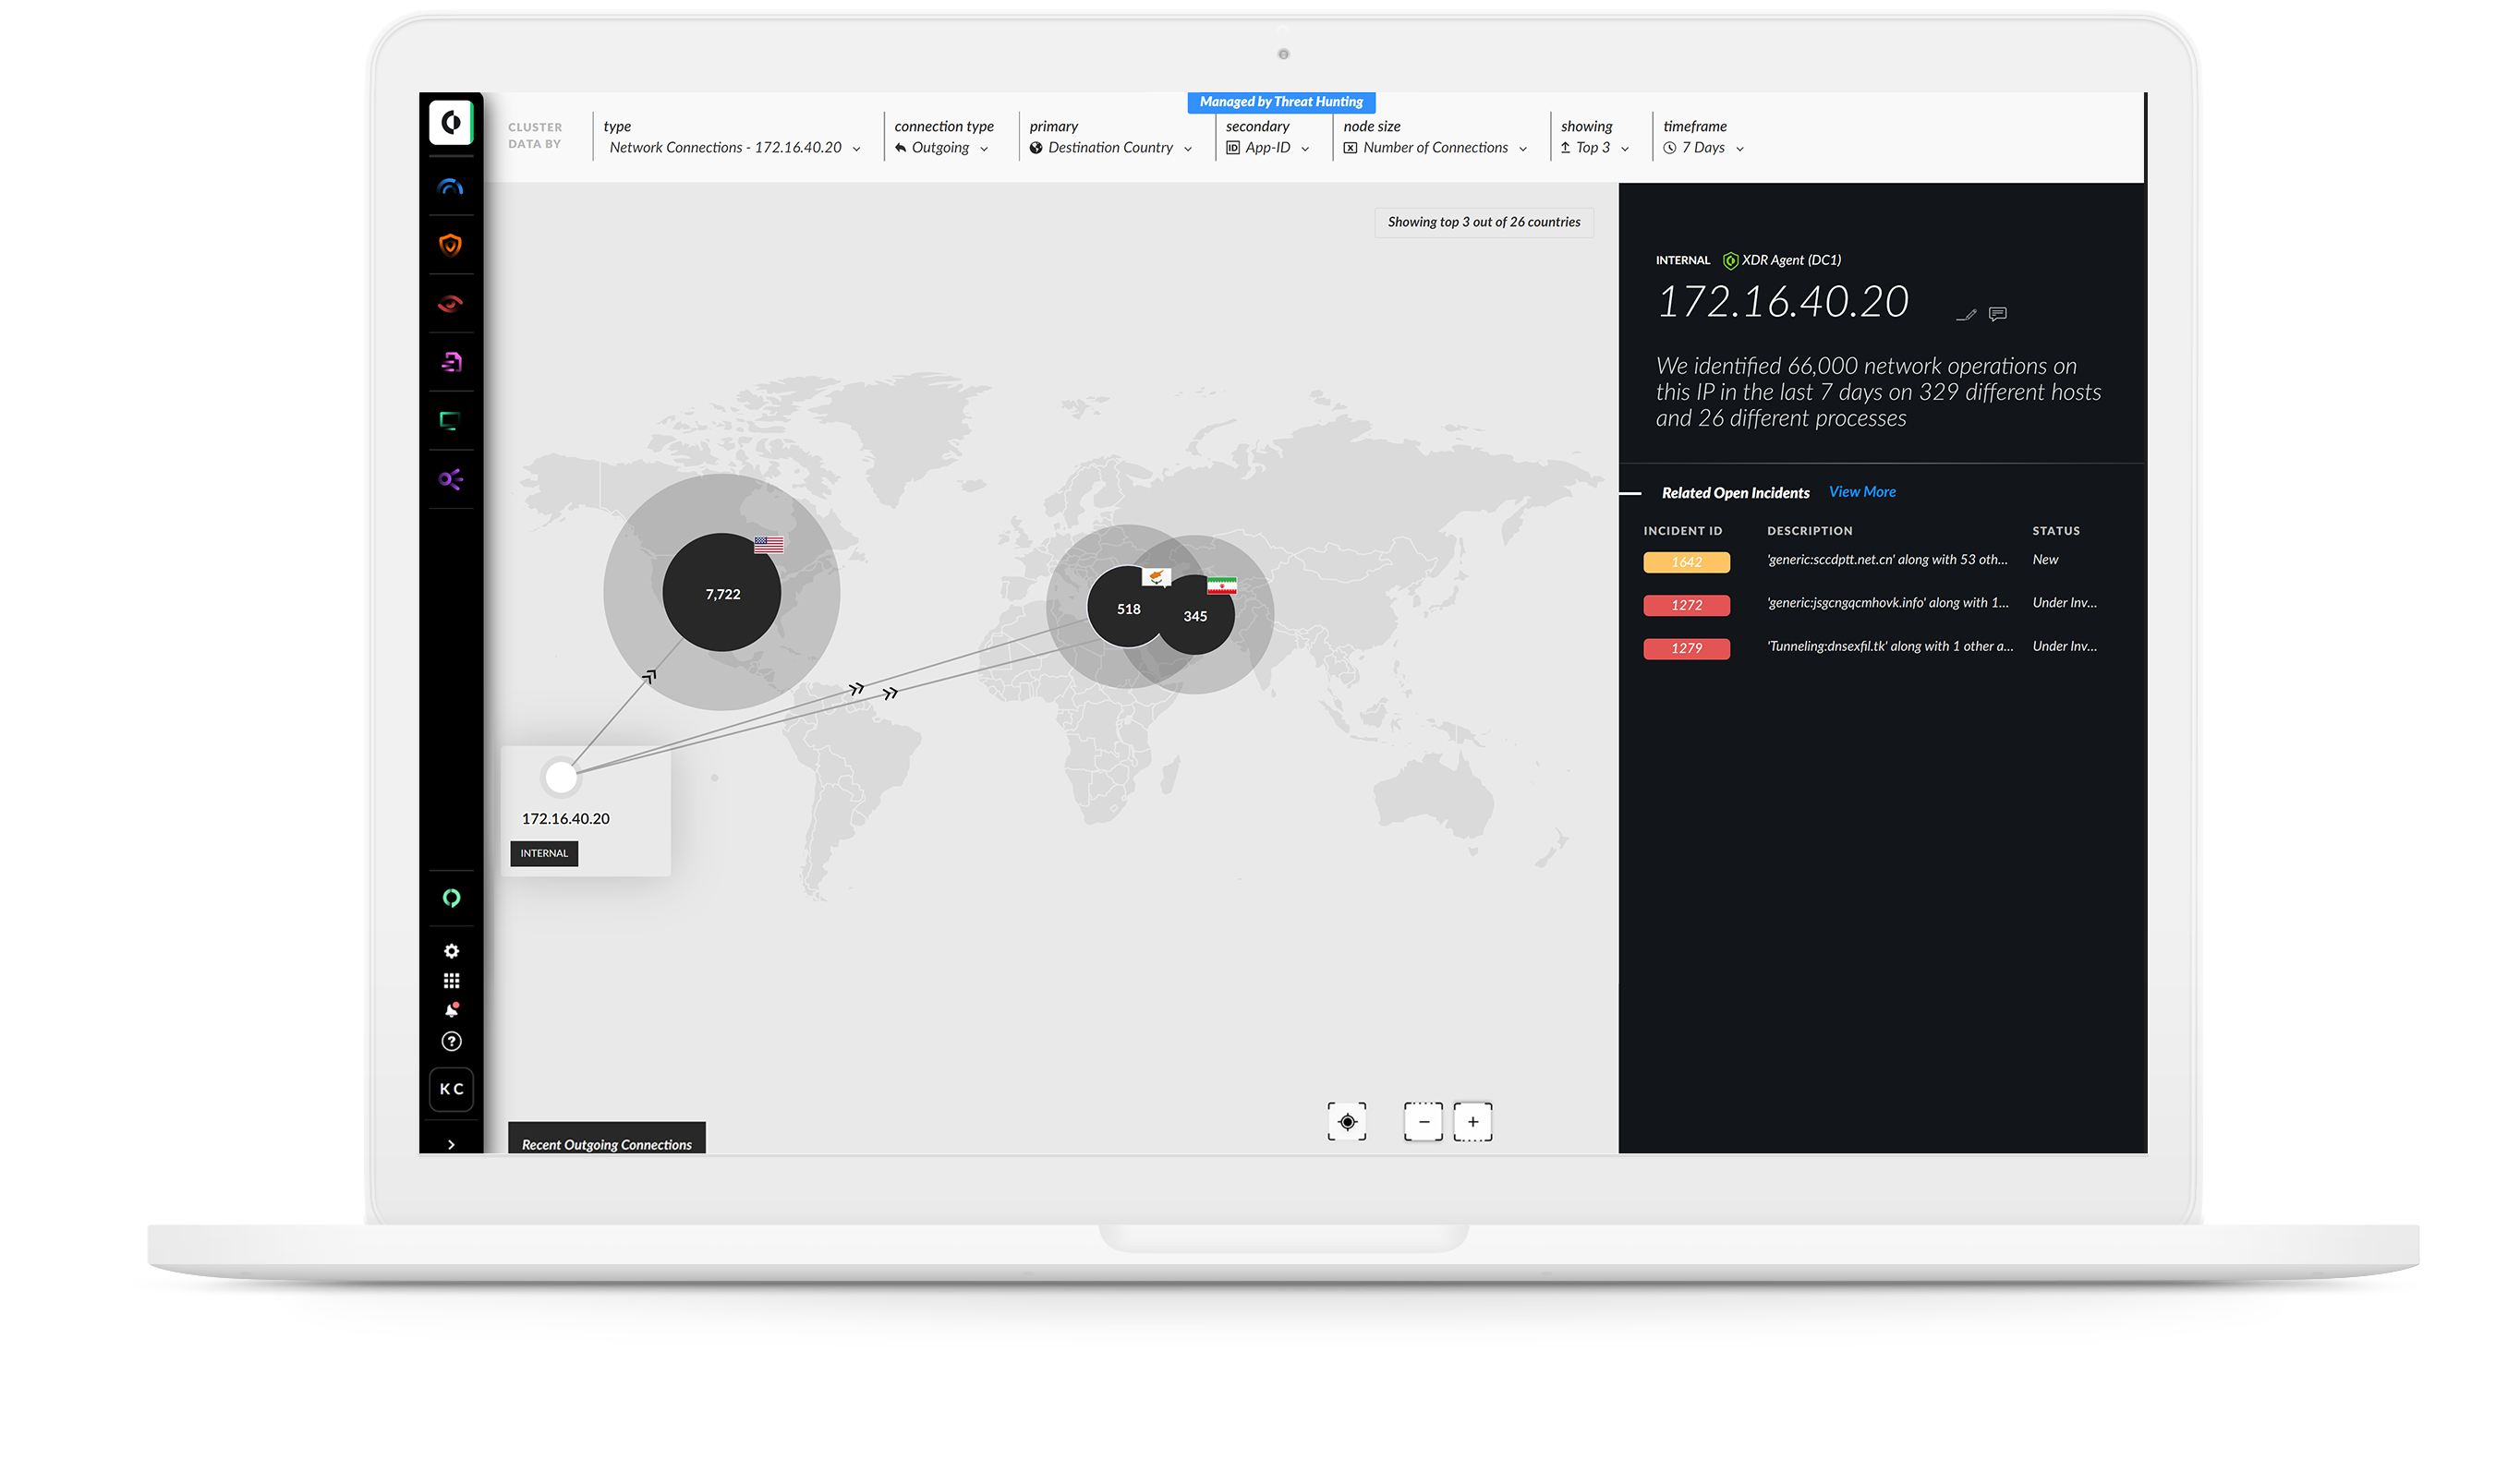This screenshot has height=1472, width=2520.
Task: Select the 7,722 United States node
Action: 722,594
